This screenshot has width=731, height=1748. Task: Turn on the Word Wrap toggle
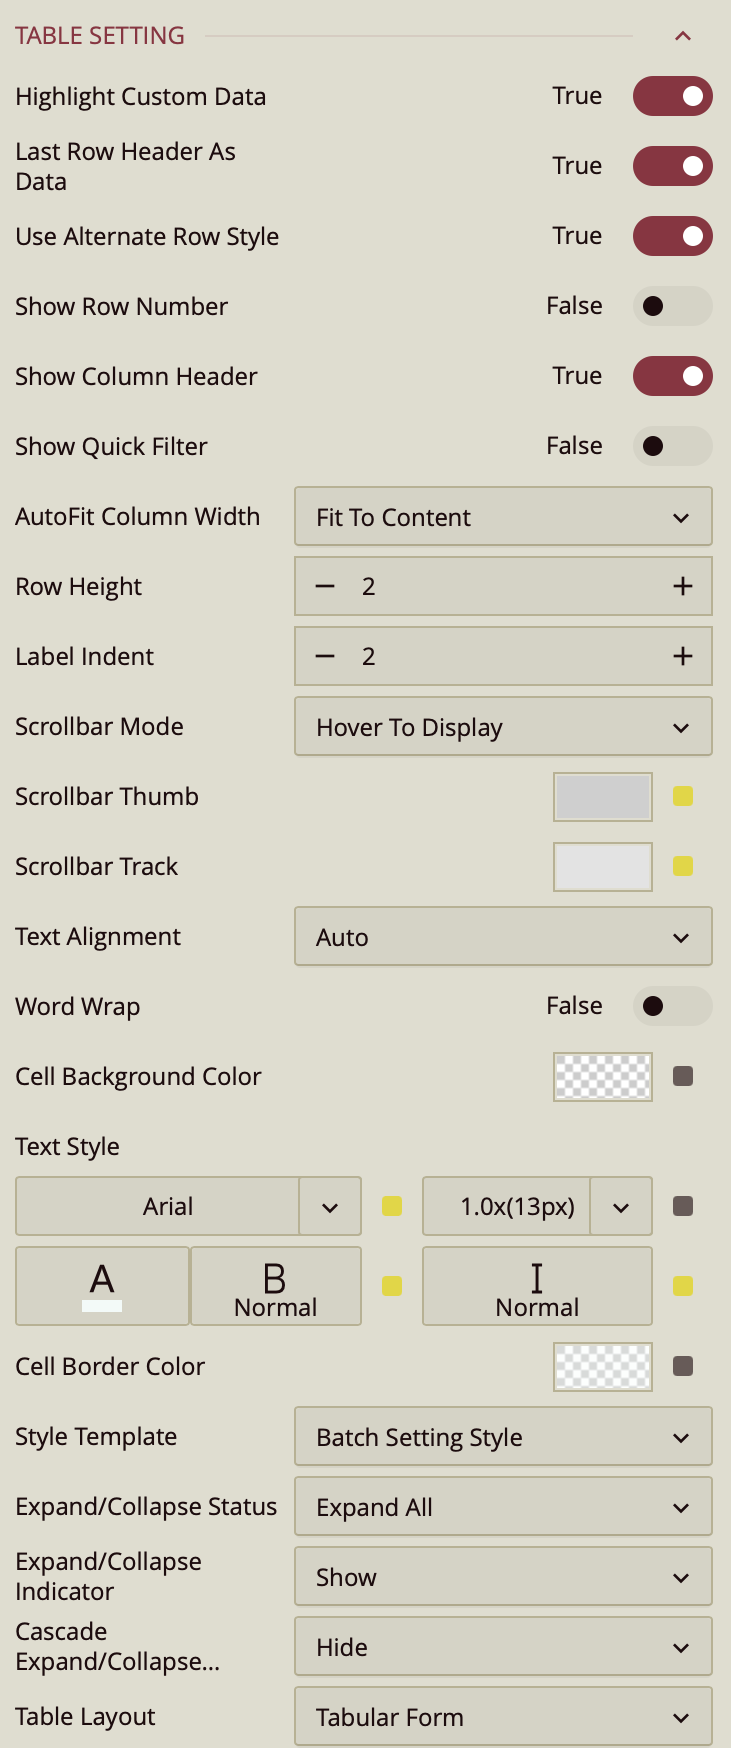coord(672,1006)
